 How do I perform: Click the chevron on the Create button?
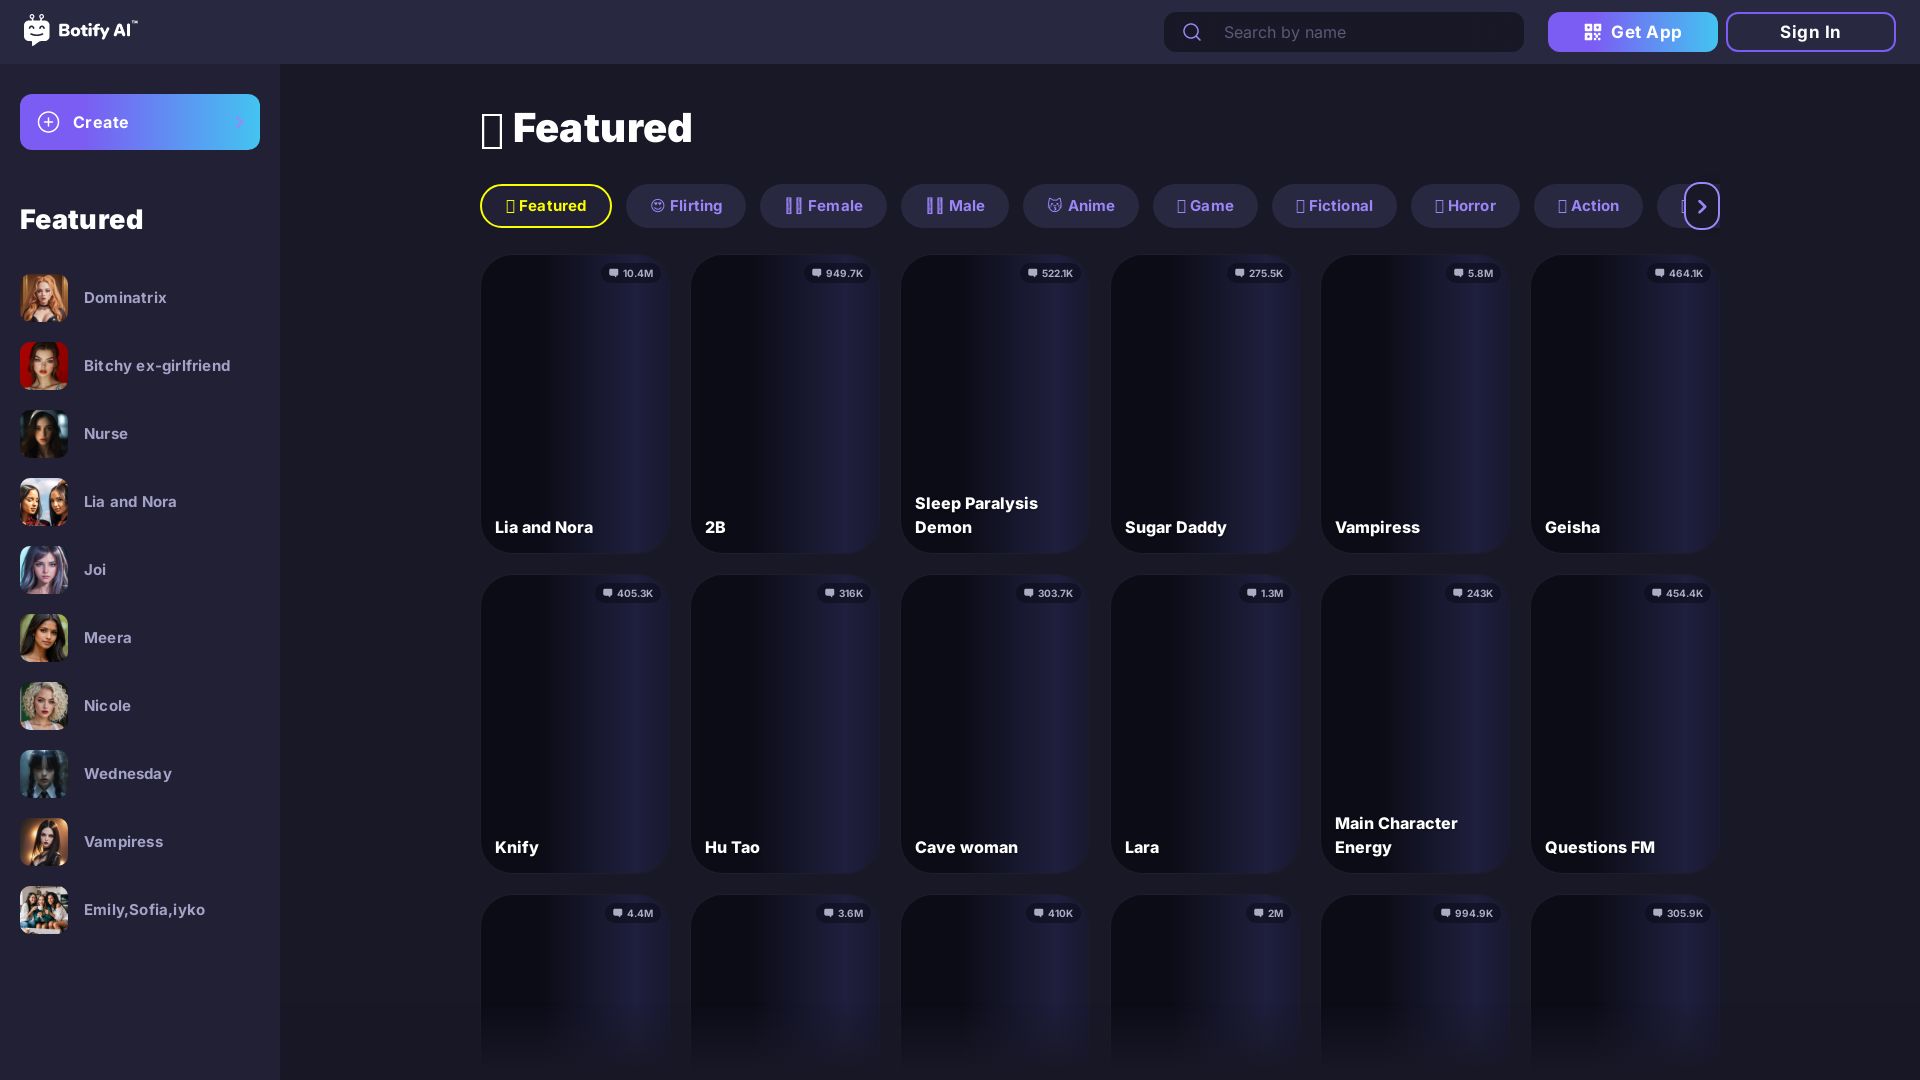click(240, 122)
